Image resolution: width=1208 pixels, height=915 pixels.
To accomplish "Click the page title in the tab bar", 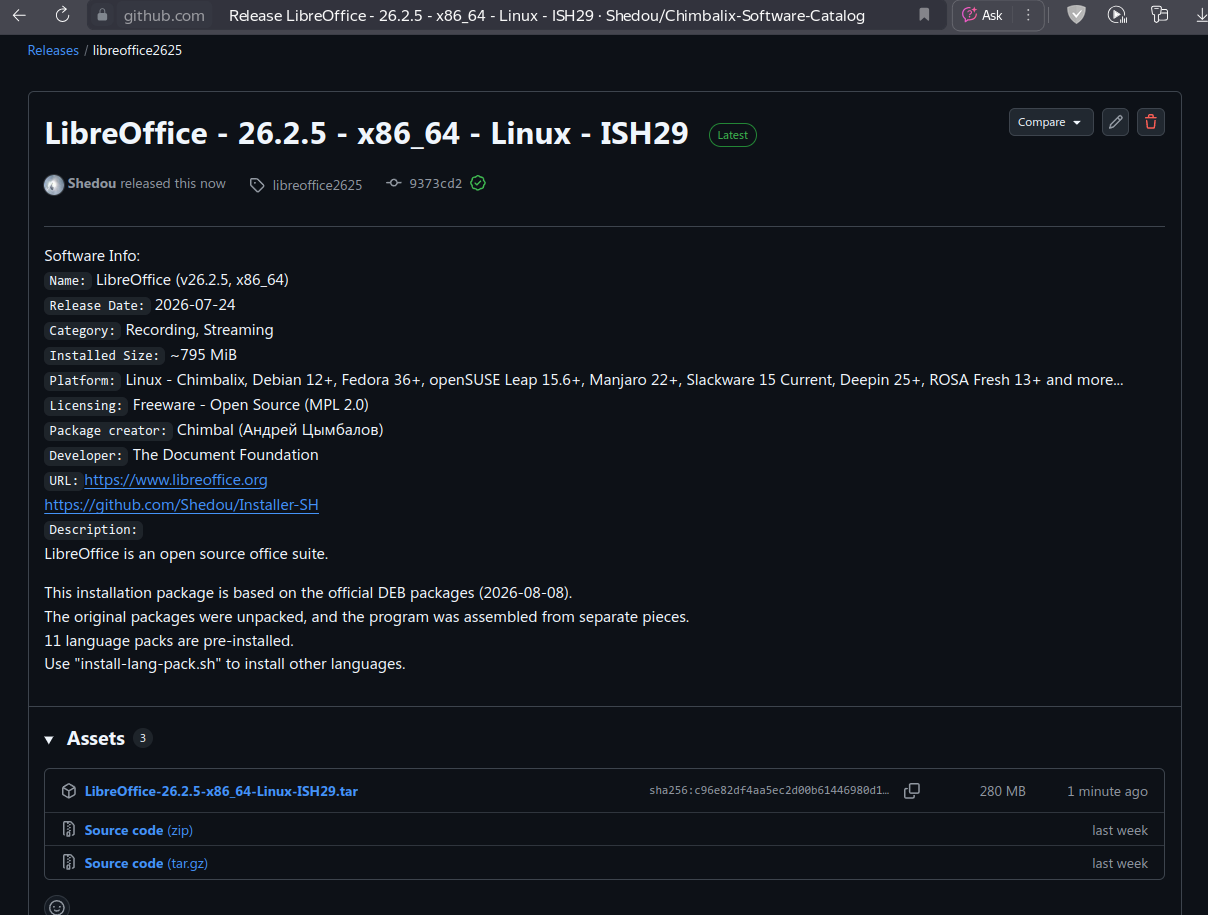I will coord(547,15).
